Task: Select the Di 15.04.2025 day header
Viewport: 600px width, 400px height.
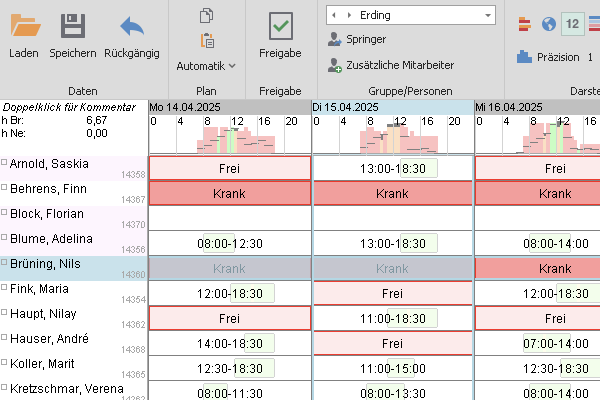Action: tap(392, 106)
